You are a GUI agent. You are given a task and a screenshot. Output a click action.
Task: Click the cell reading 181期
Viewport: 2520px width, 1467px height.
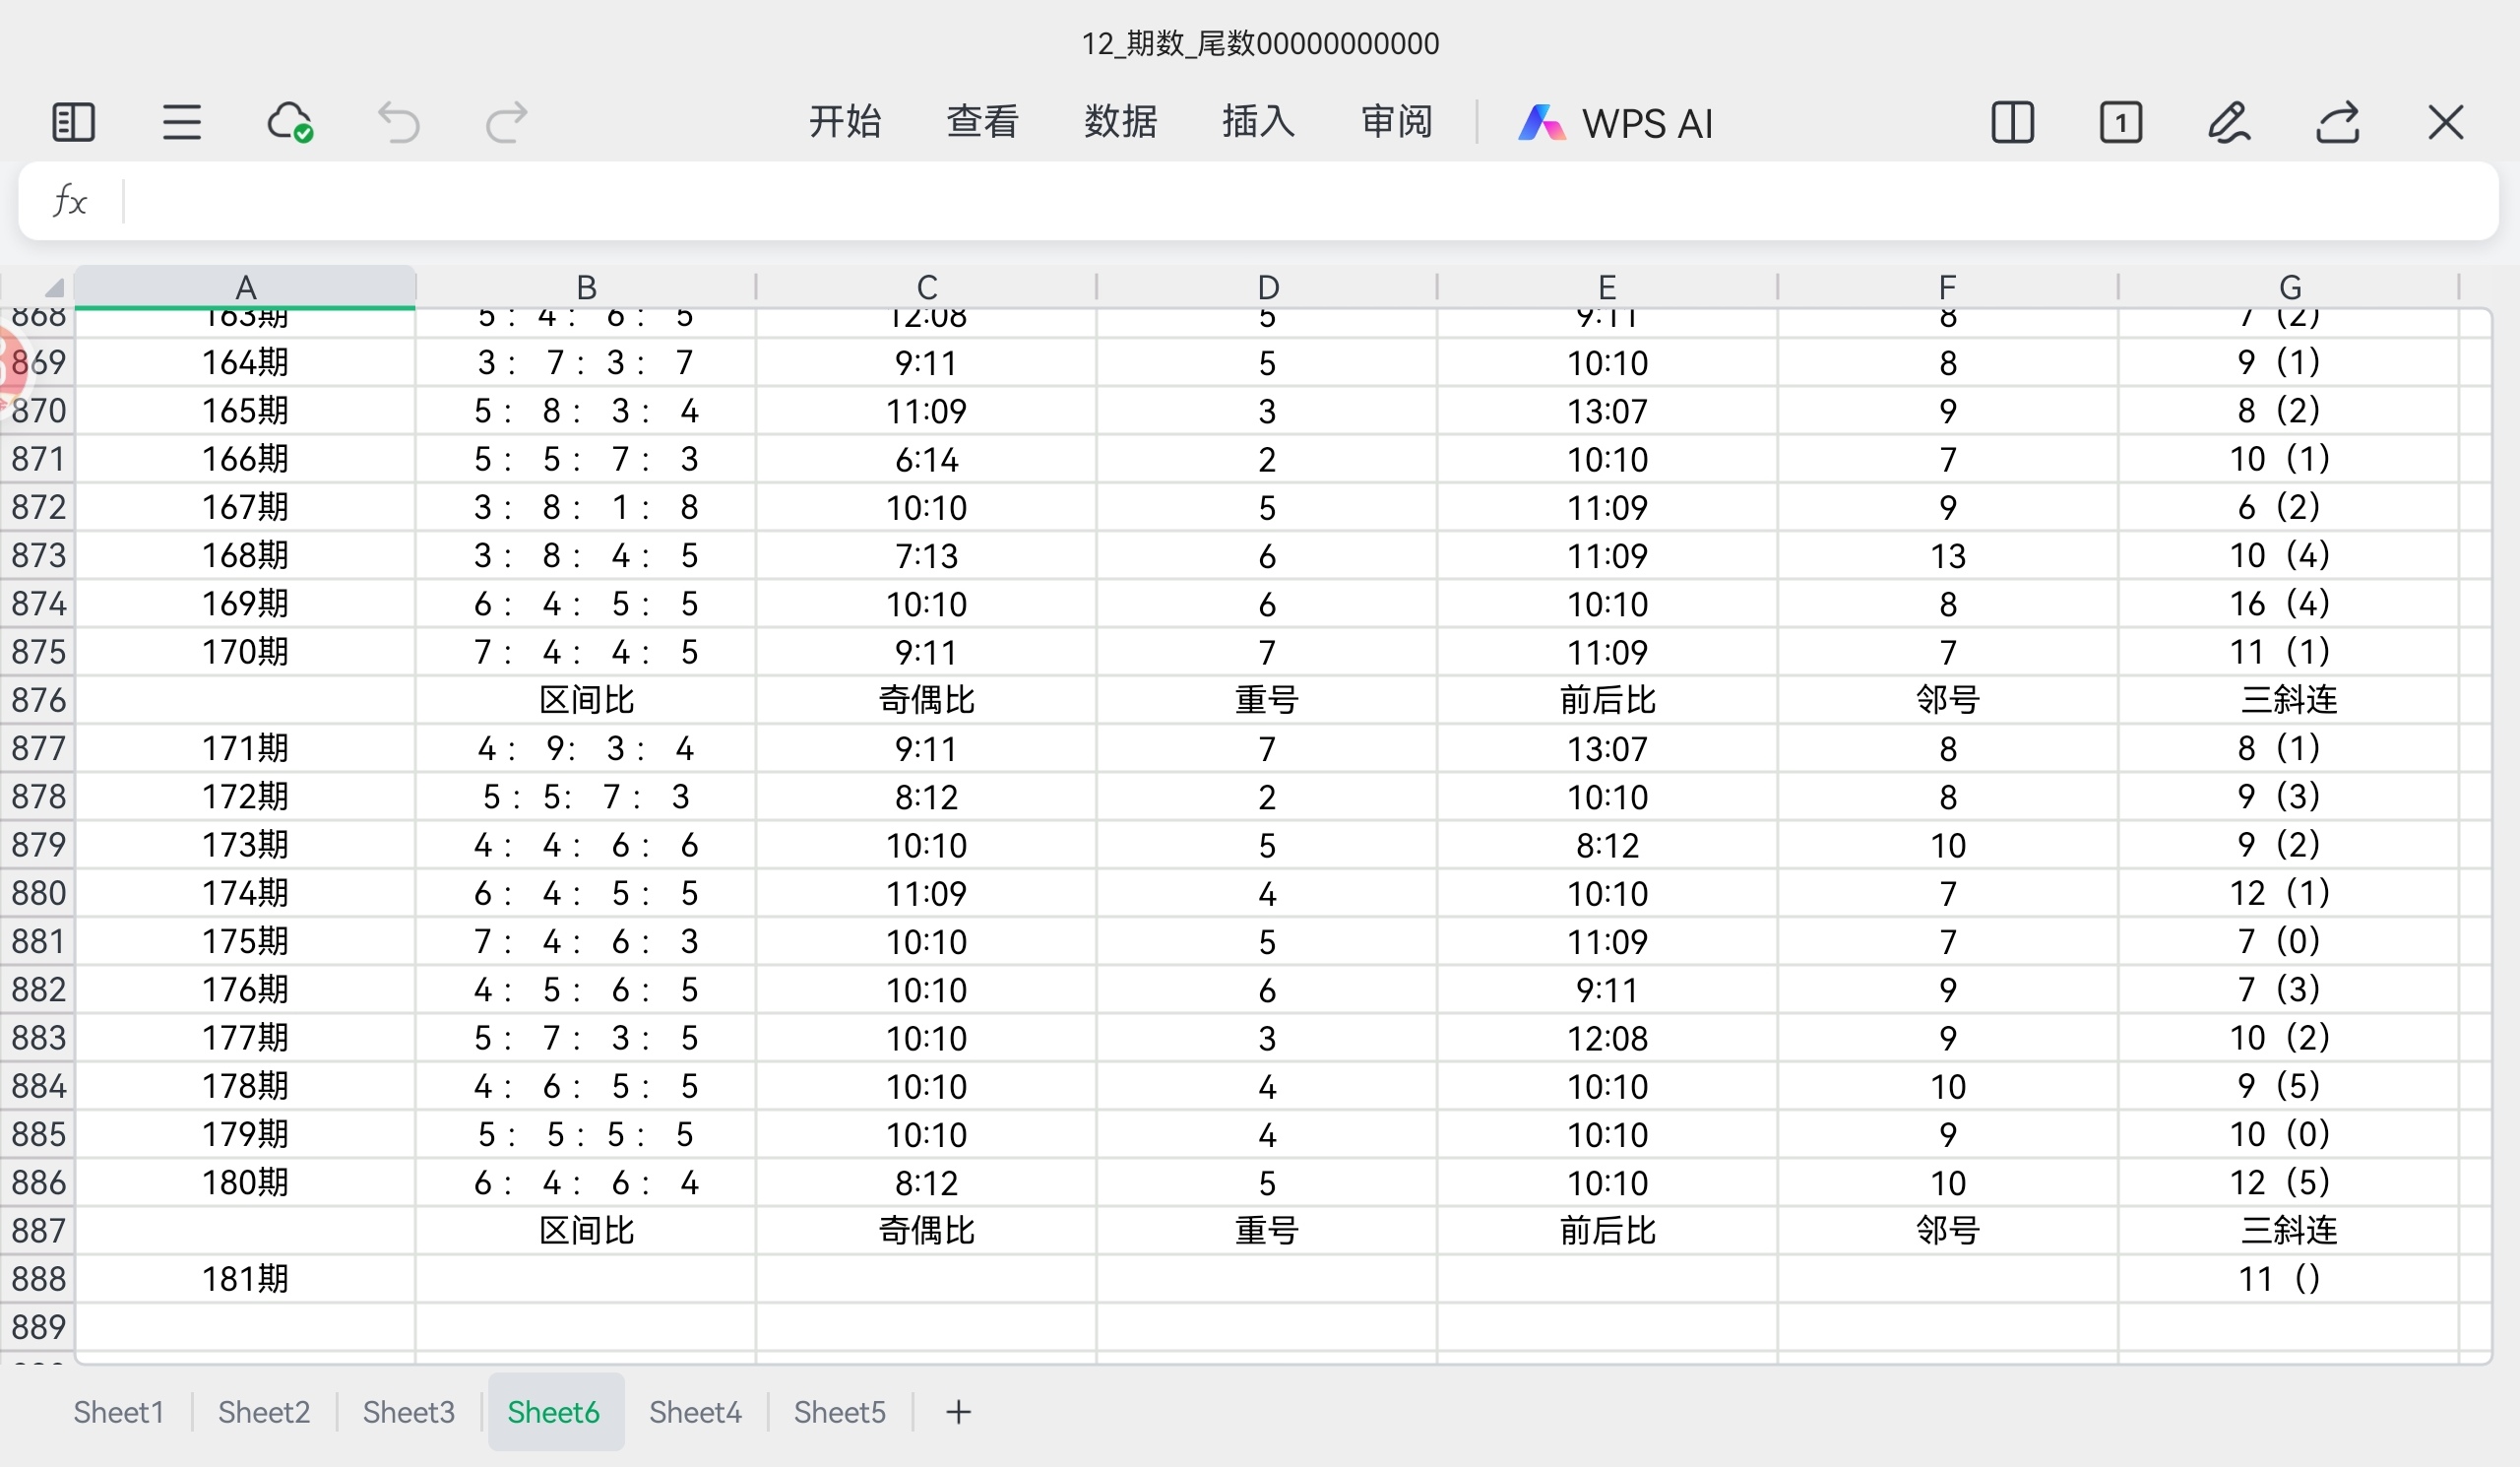click(x=245, y=1279)
